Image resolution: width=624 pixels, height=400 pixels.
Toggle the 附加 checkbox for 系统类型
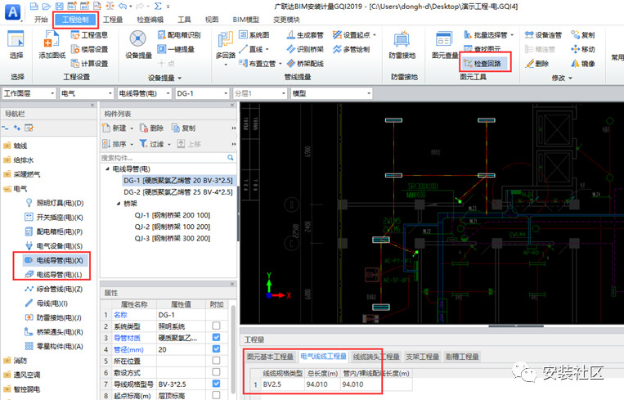click(216, 326)
